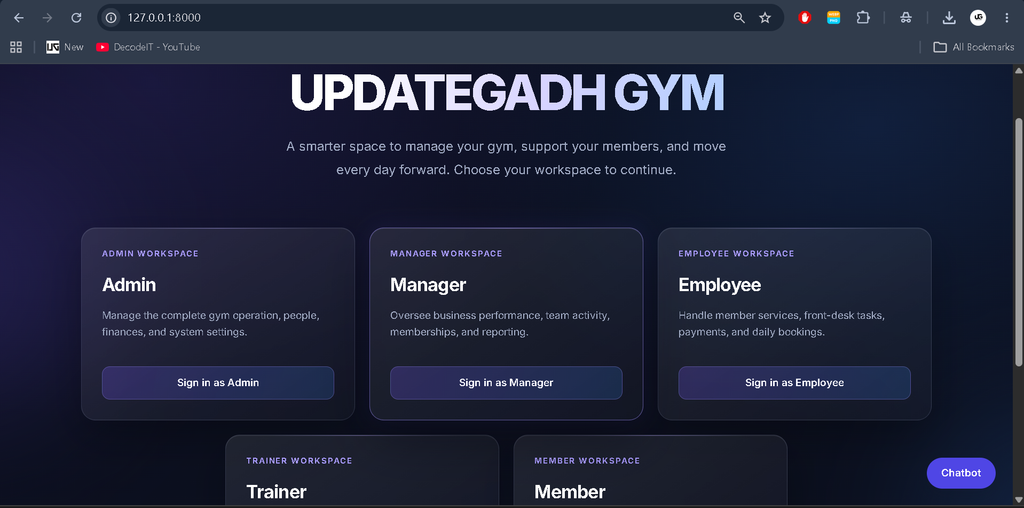Click the UPDATEGADH GYM heading
Screen dimensions: 1024x508
(x=507, y=93)
